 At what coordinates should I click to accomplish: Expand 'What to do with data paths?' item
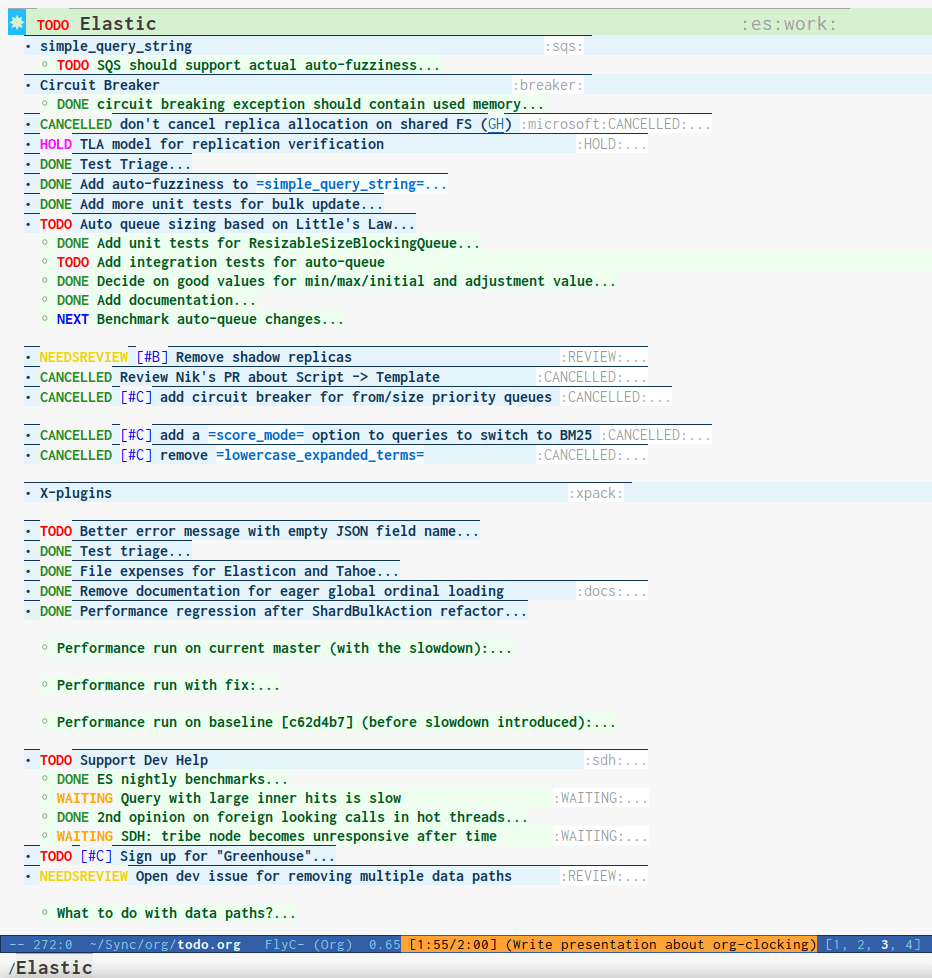tap(176, 913)
